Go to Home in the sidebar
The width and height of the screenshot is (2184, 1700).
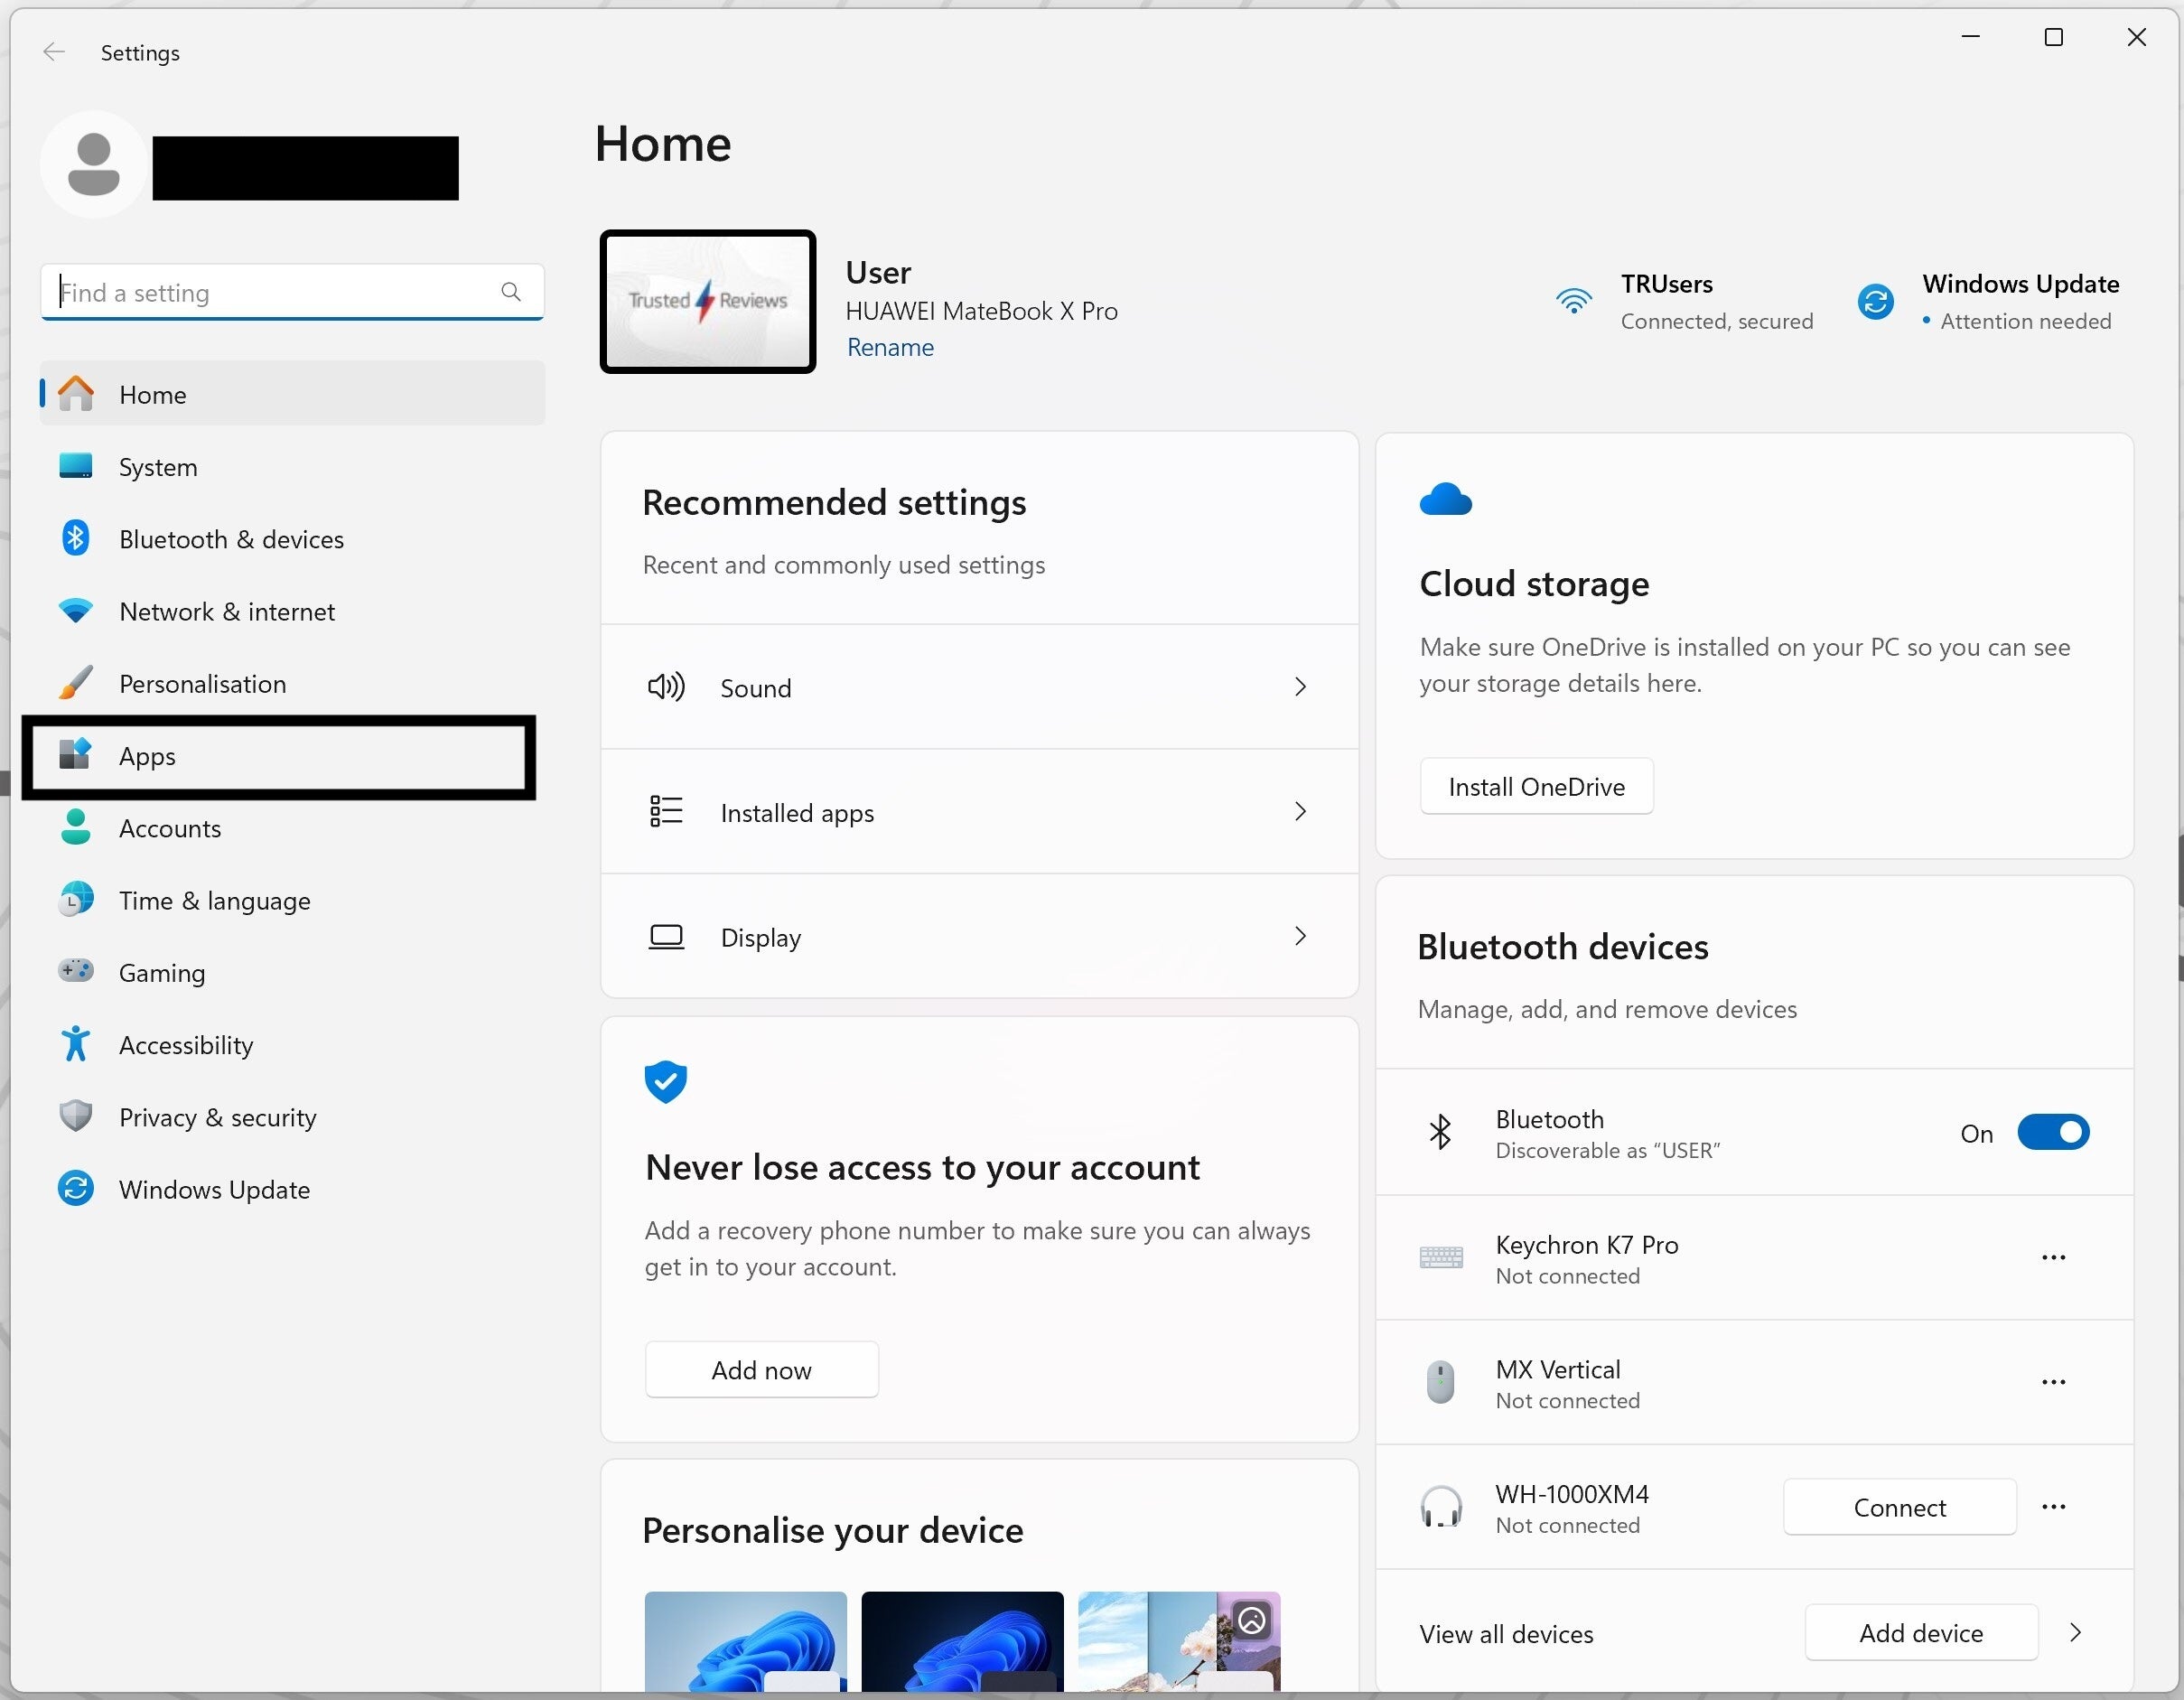[x=293, y=394]
